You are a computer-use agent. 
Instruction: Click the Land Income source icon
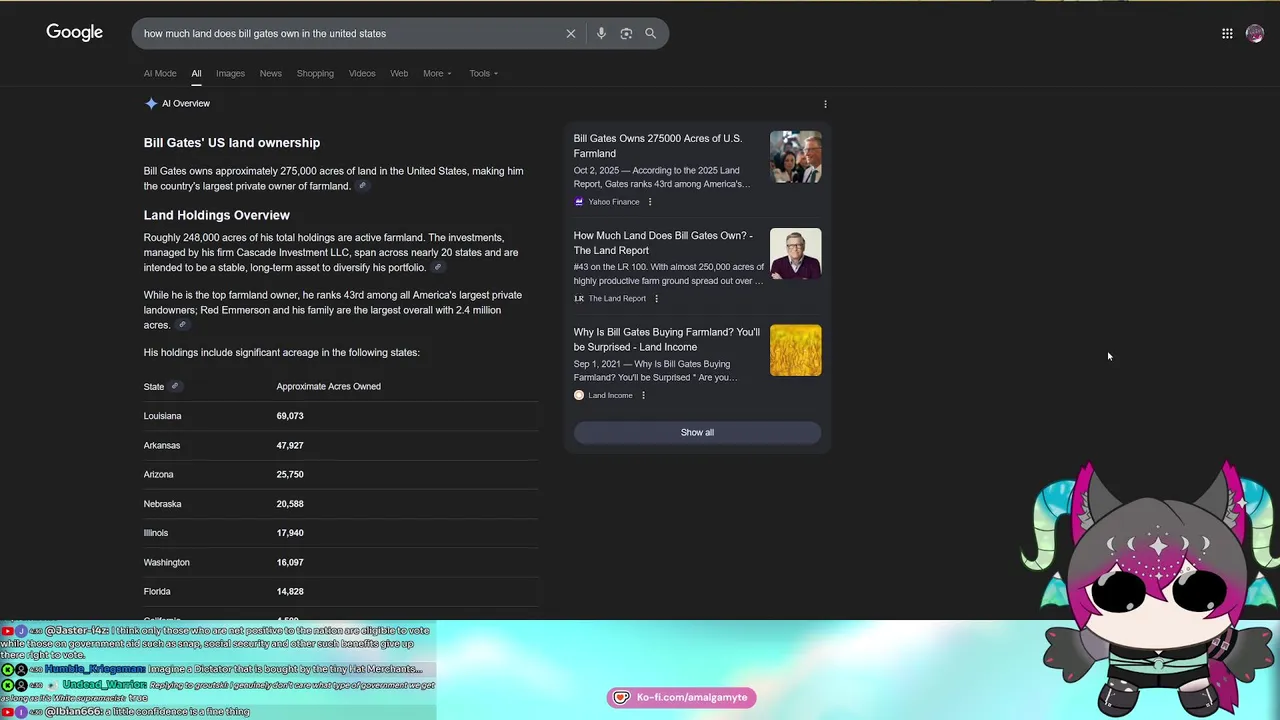(578, 395)
